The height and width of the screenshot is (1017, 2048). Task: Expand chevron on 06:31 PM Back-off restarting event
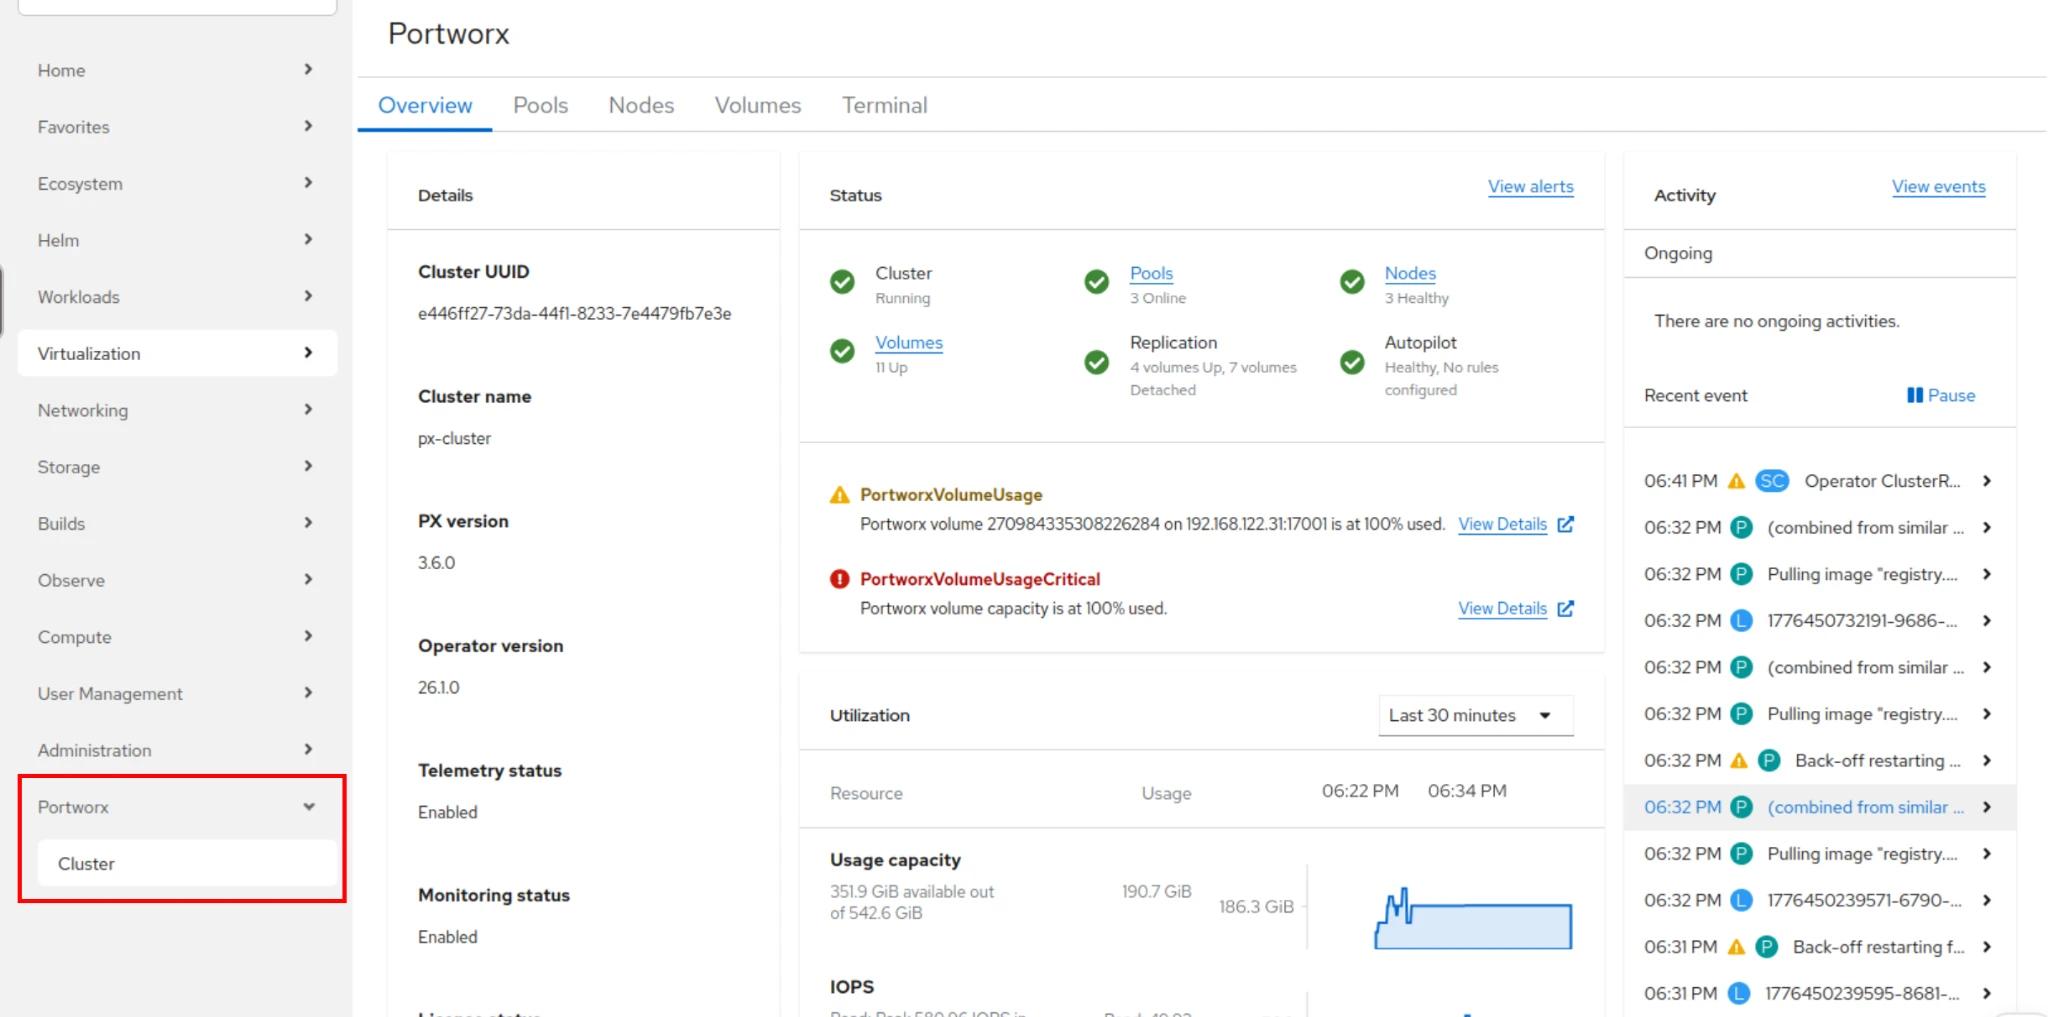[x=1986, y=947]
